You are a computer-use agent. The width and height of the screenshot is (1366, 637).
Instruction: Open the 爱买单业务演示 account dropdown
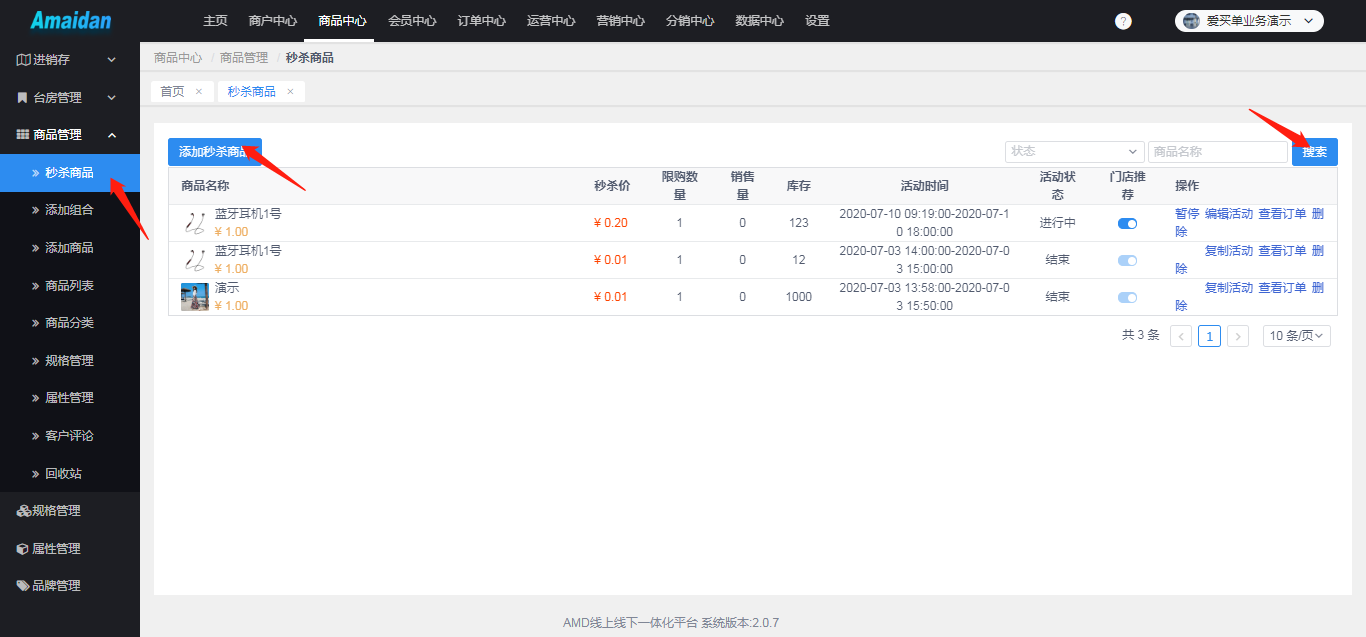click(x=1249, y=21)
